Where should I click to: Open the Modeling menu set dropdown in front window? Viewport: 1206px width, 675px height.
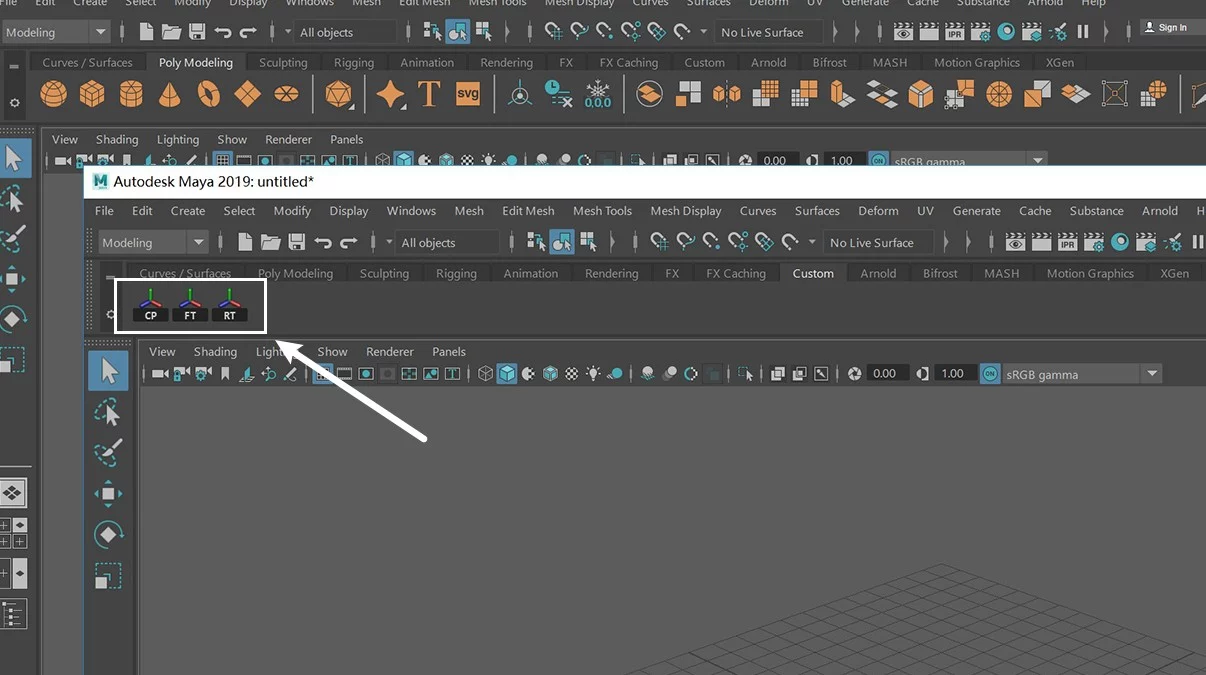point(153,243)
